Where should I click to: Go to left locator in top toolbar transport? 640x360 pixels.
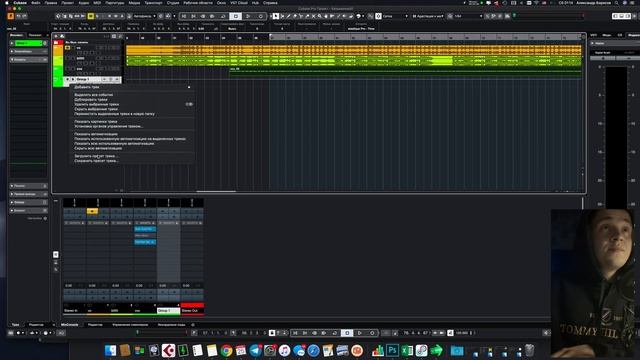tap(184, 16)
